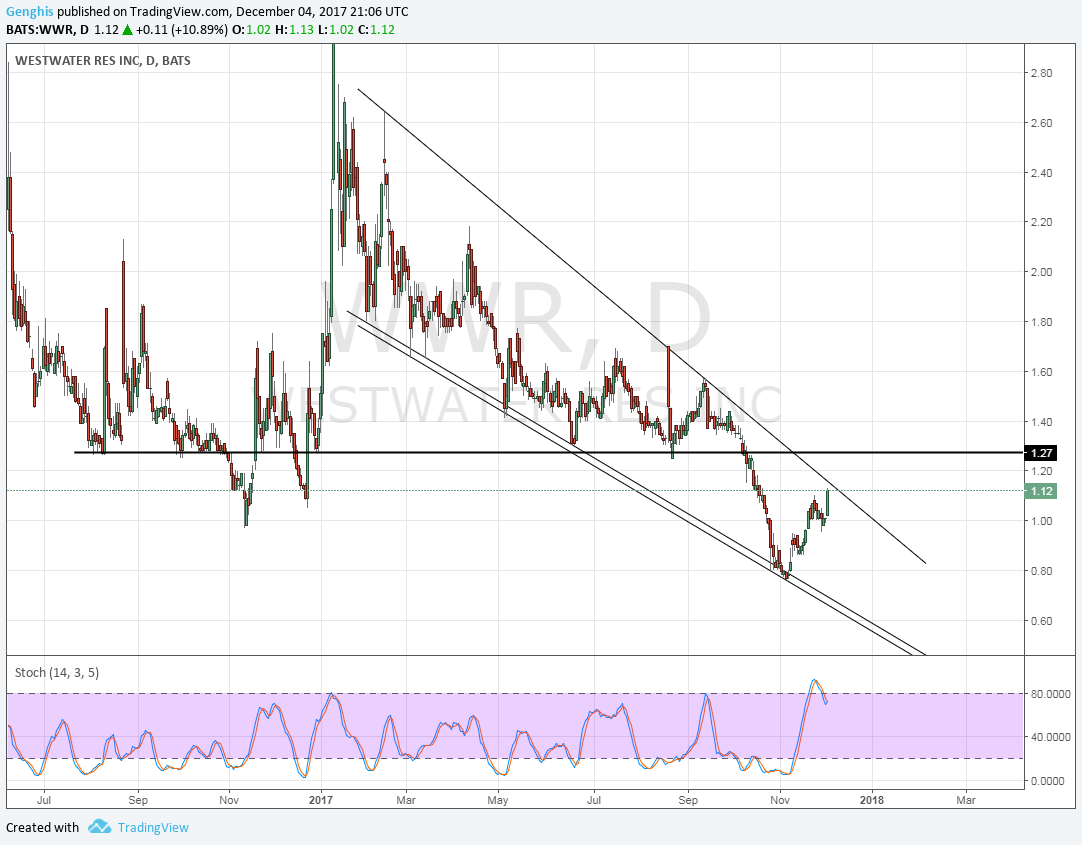Viewport: 1082px width, 845px height.
Task: Click the green up-arrow change icon
Action: [127, 30]
